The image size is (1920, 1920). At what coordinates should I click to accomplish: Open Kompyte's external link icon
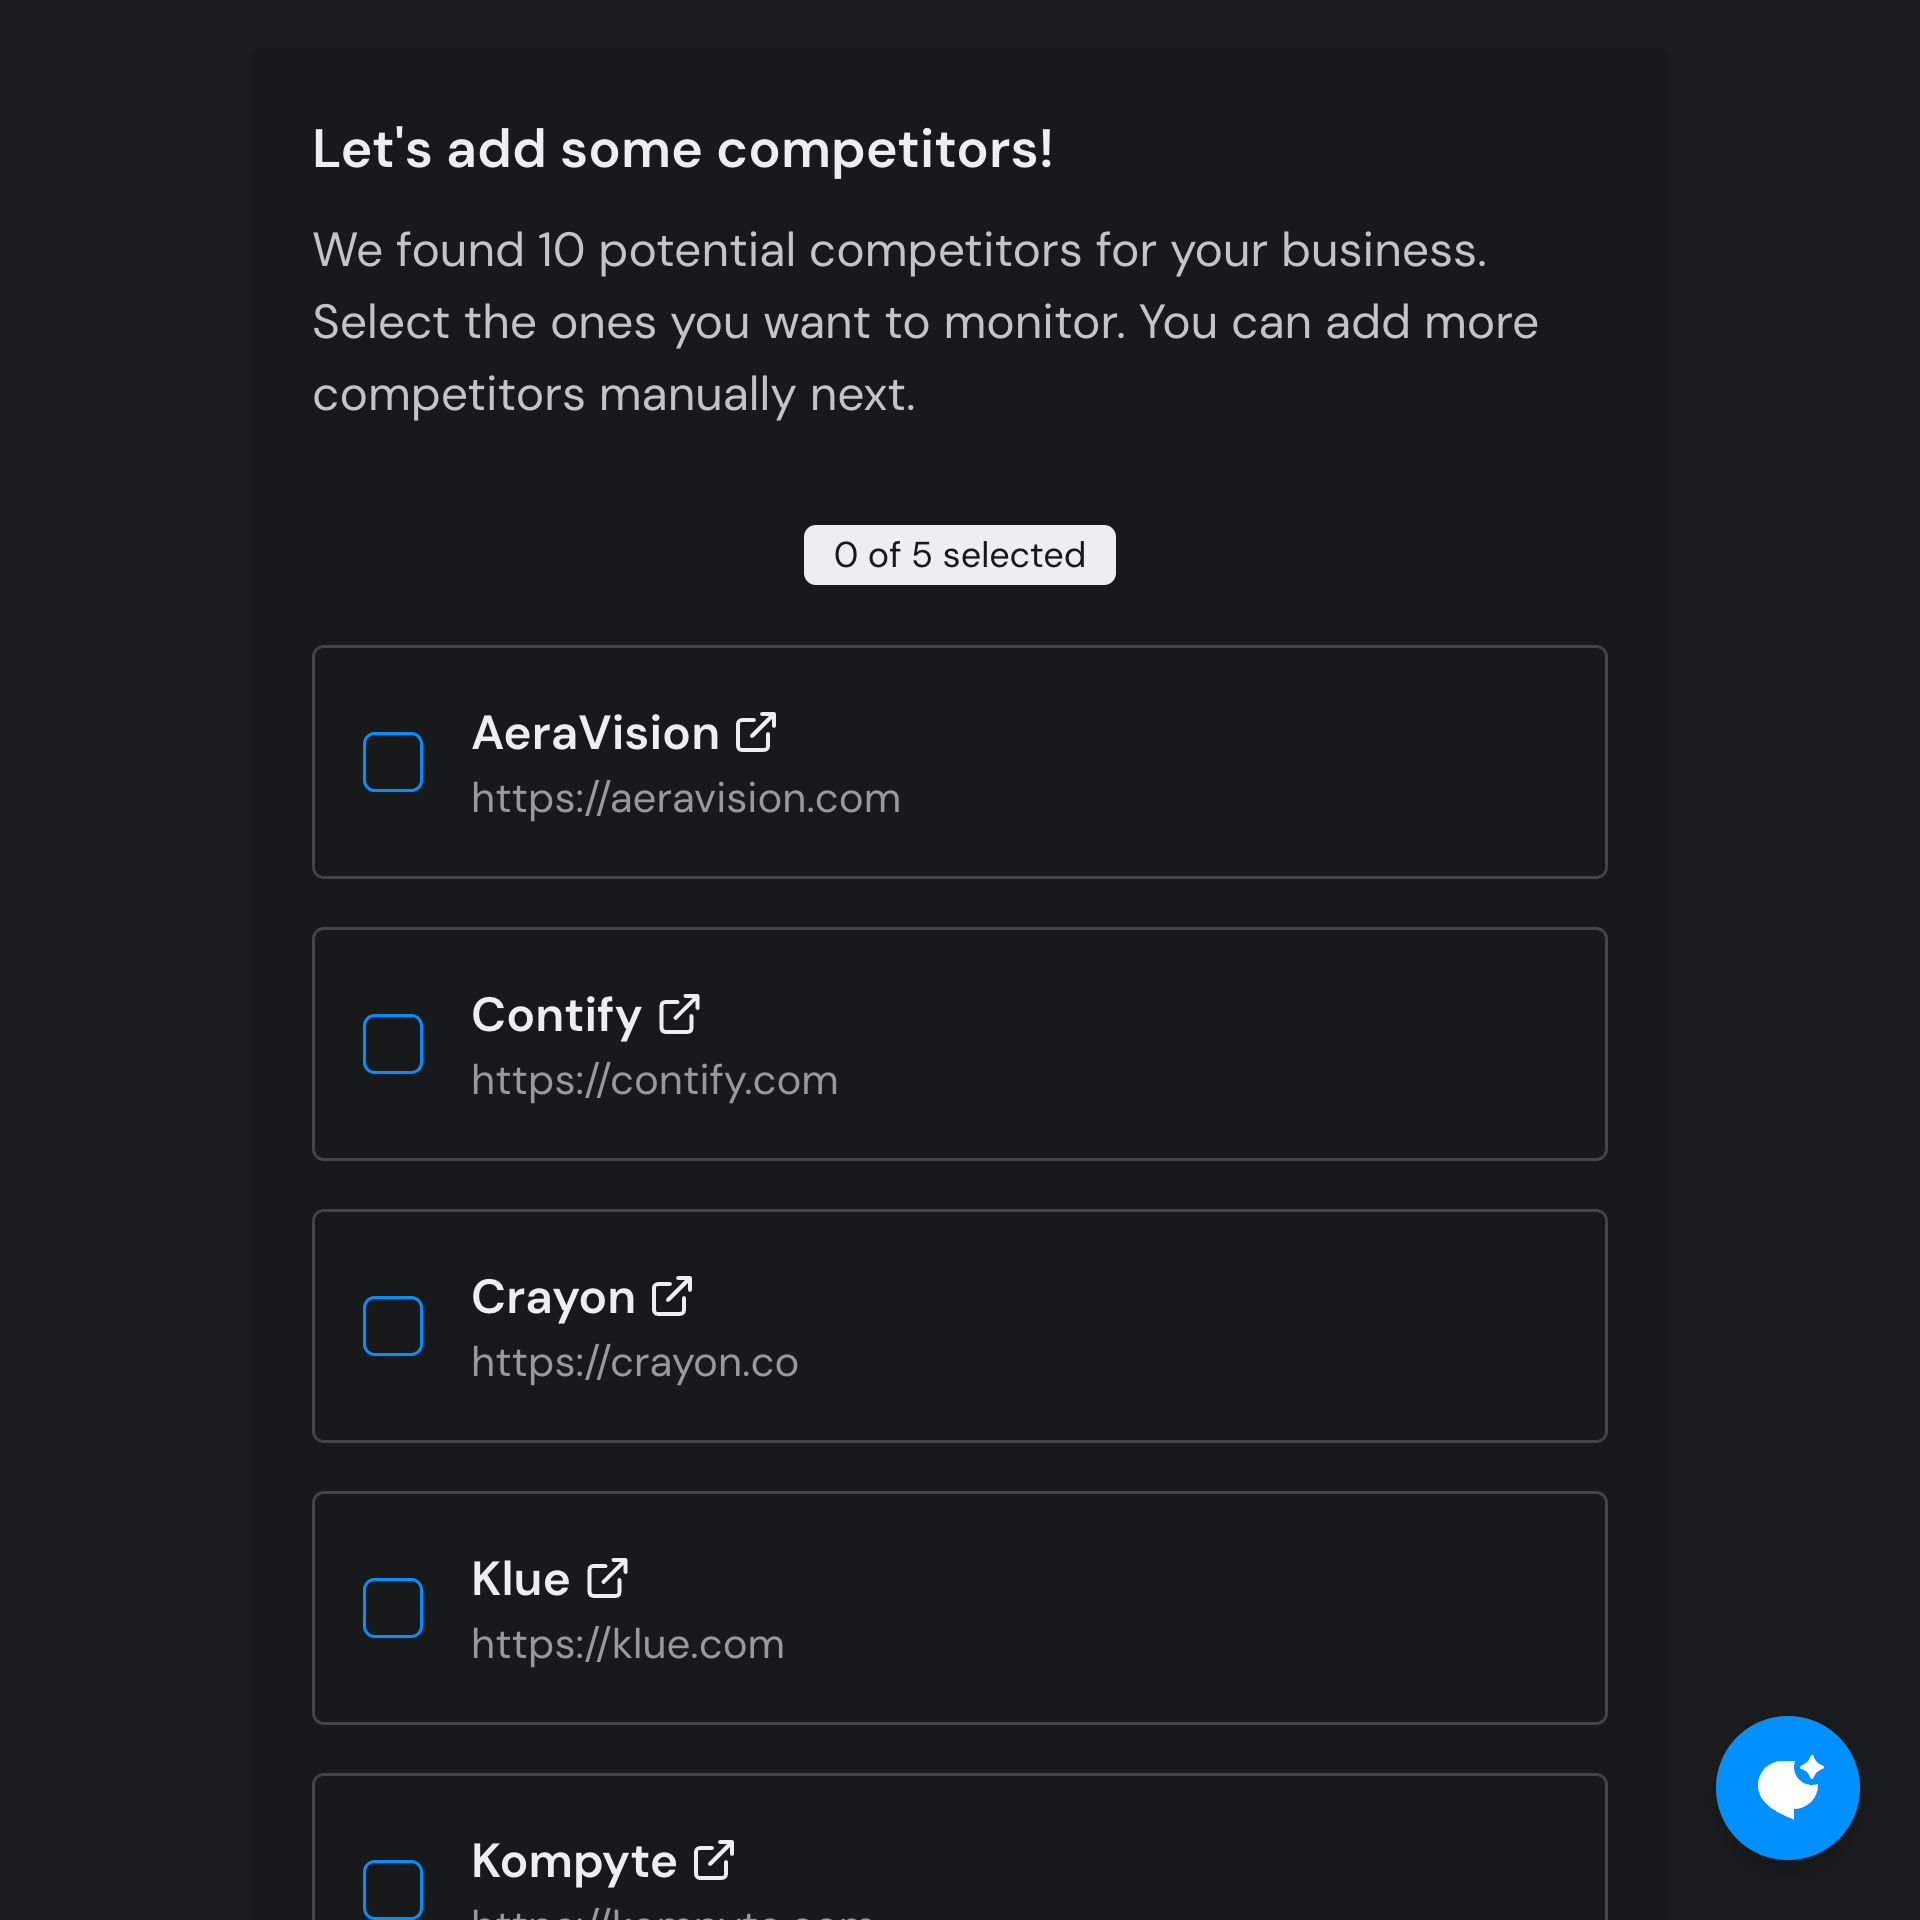click(x=715, y=1860)
